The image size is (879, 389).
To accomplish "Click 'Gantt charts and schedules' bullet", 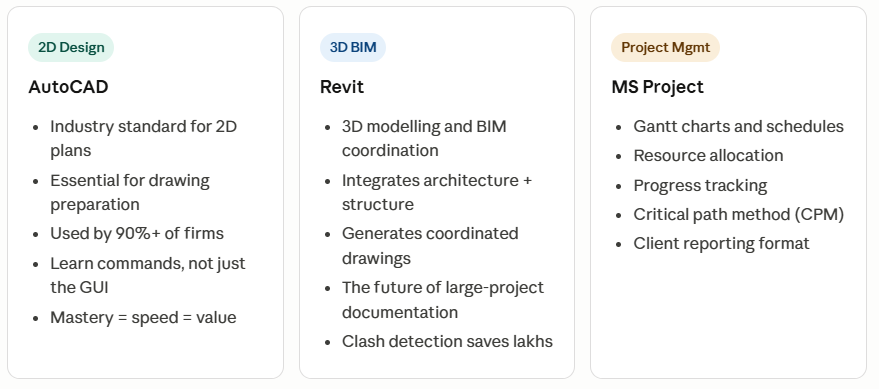I will coord(739,127).
